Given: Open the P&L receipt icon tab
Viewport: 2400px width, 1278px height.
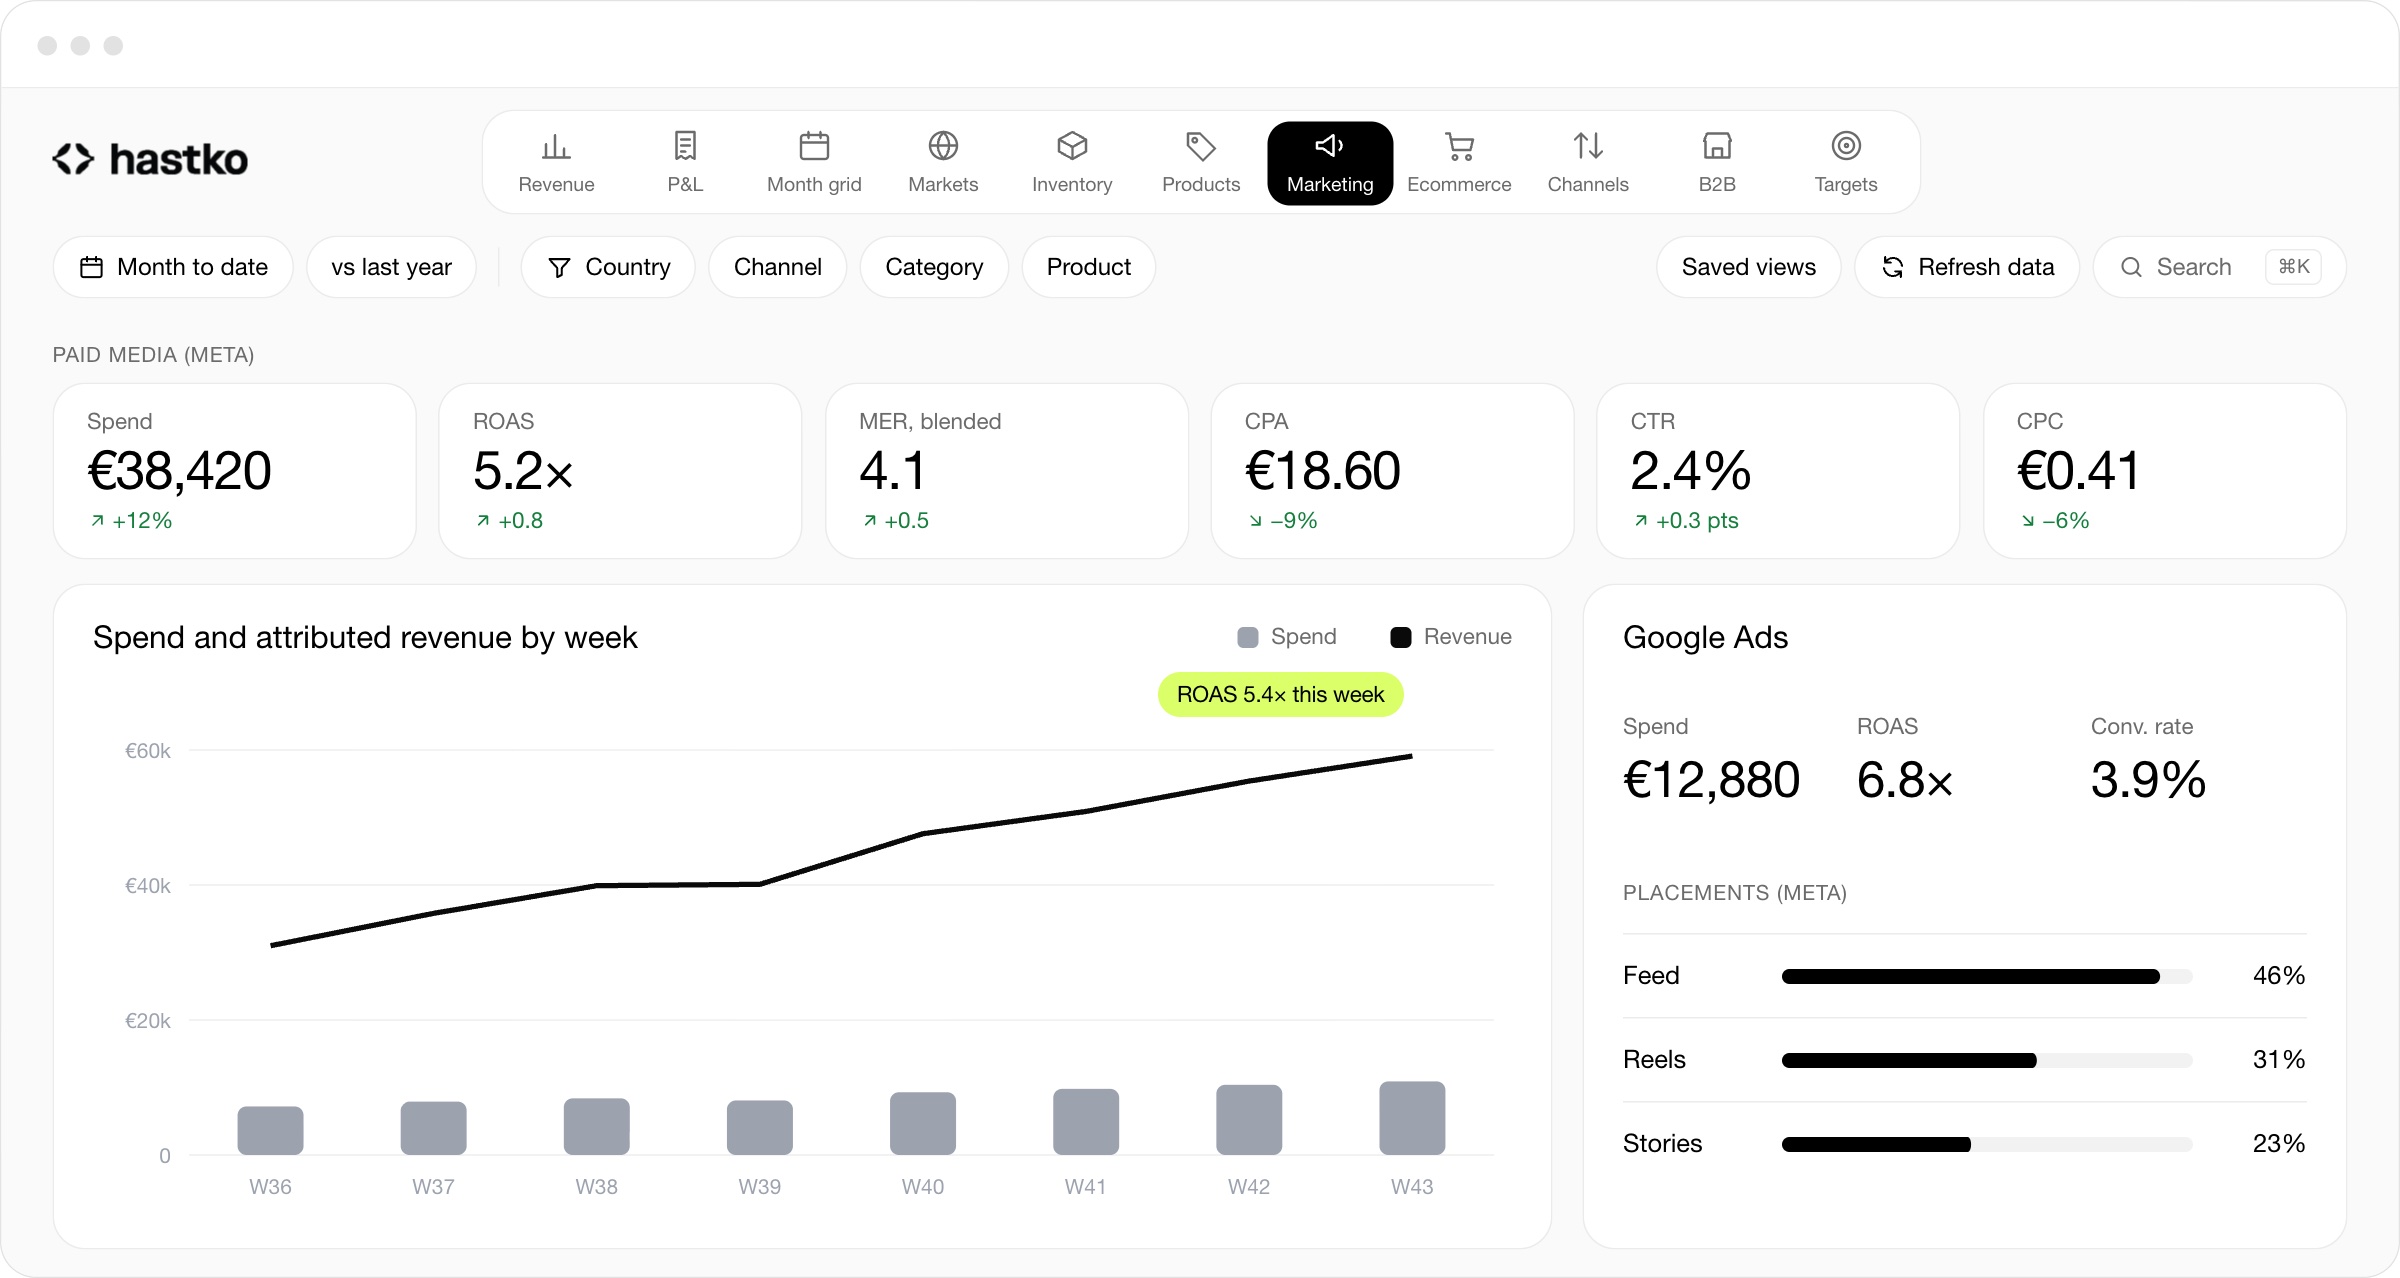Looking at the screenshot, I should tap(685, 163).
